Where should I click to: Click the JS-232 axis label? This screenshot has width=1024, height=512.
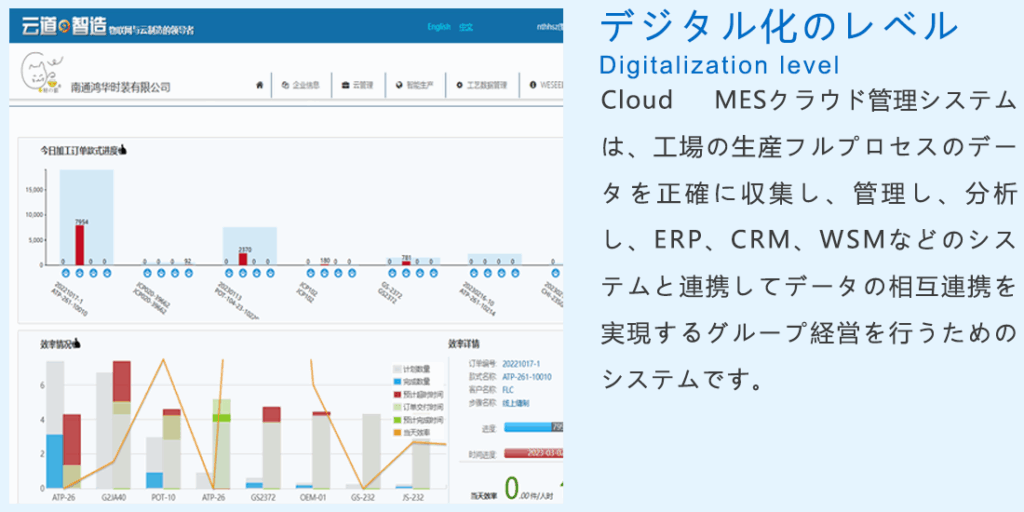click(413, 498)
